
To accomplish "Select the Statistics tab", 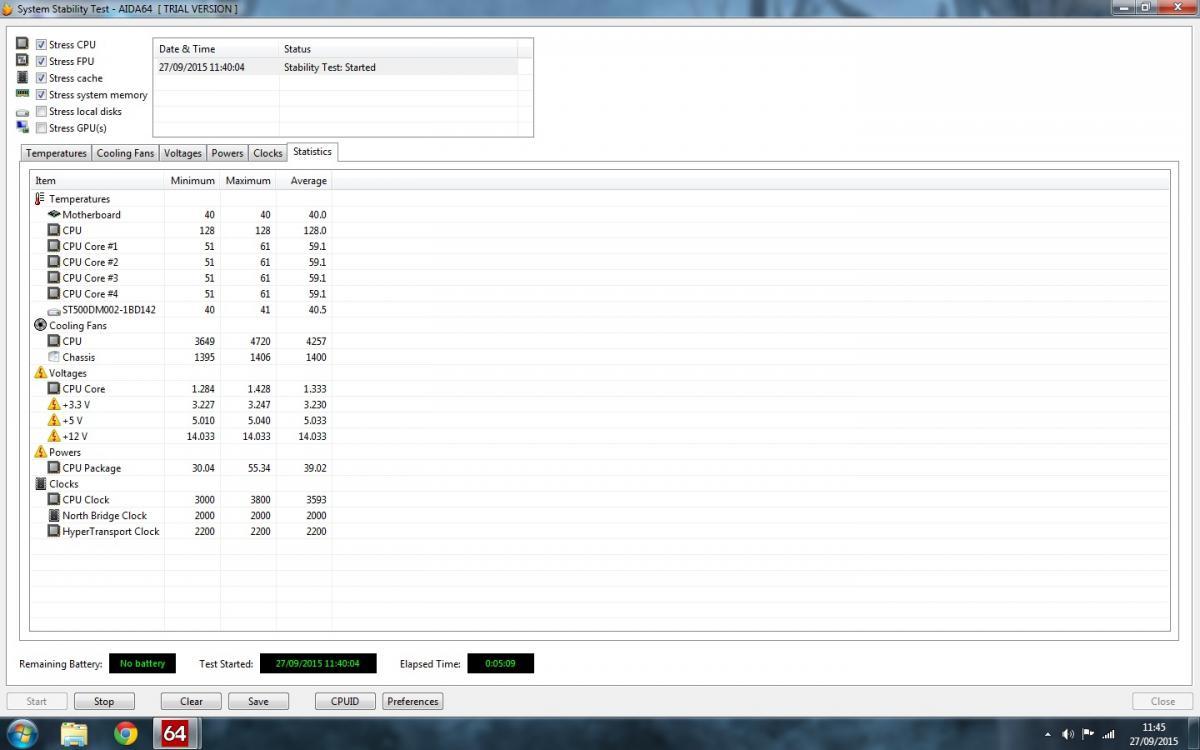I will (x=312, y=152).
